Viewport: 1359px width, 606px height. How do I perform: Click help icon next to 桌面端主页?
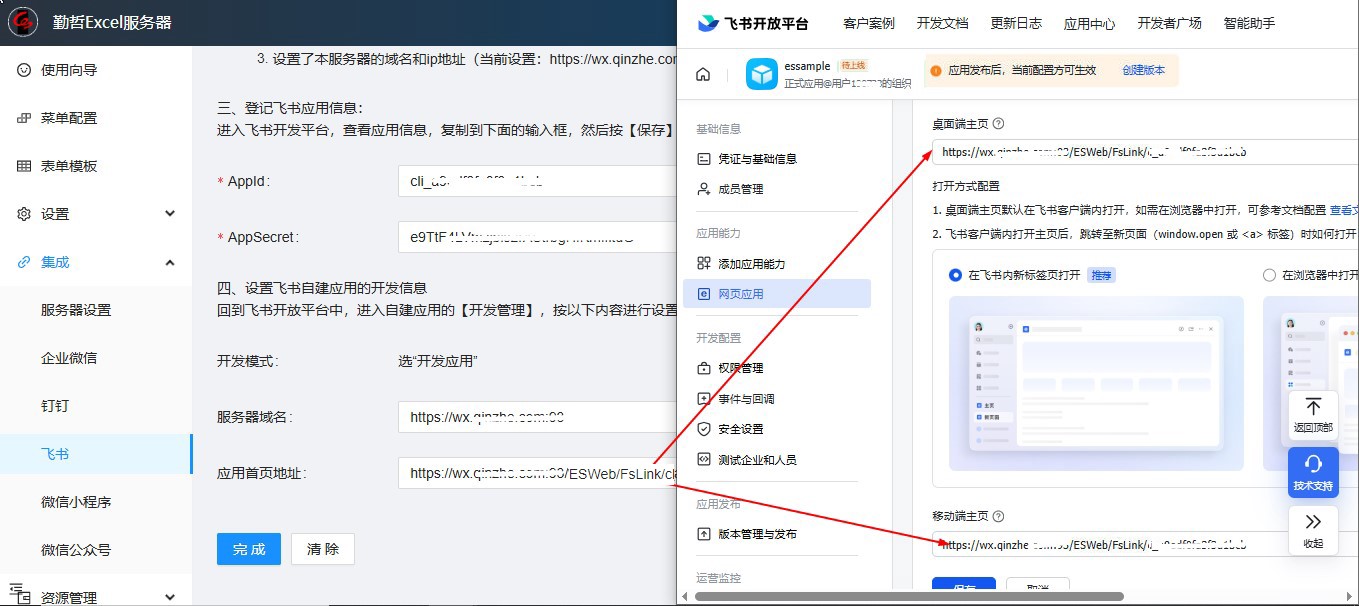(x=998, y=124)
